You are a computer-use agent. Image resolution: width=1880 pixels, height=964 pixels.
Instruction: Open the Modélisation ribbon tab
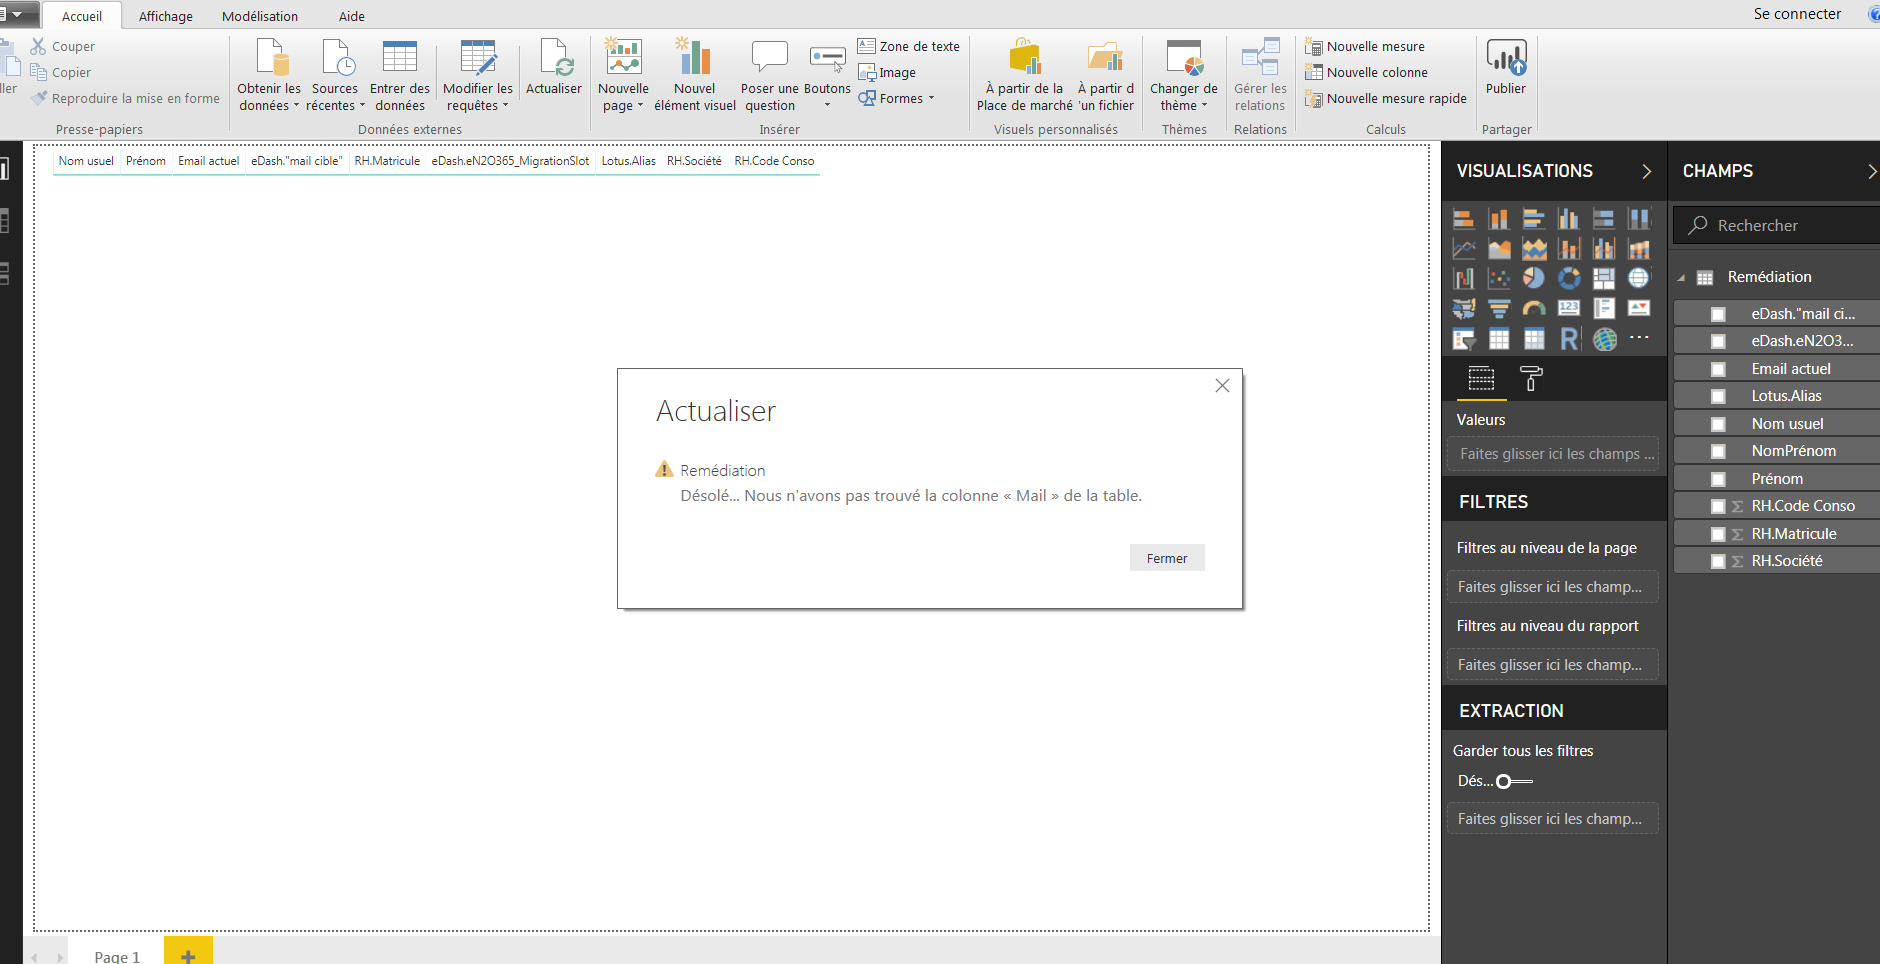click(x=260, y=16)
